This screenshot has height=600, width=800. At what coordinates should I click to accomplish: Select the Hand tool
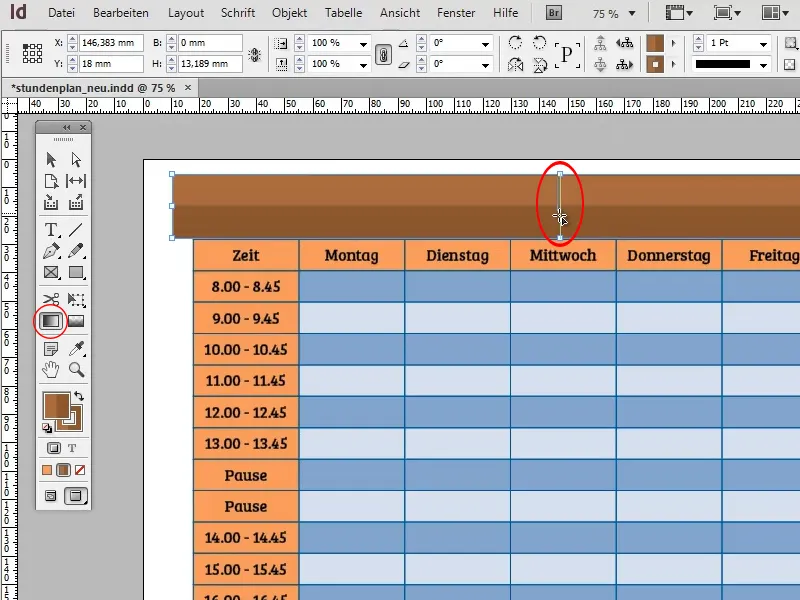51,369
